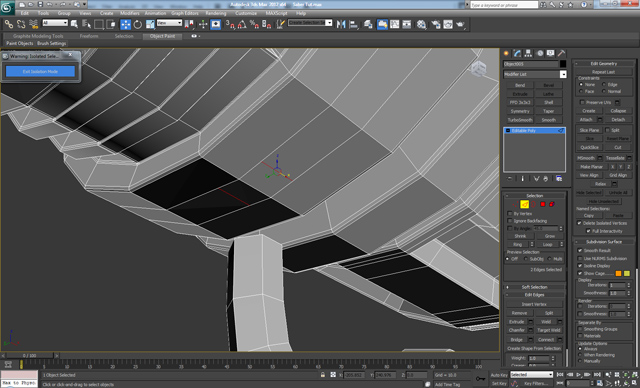Toggle the 3D Snaps icon

[230, 24]
